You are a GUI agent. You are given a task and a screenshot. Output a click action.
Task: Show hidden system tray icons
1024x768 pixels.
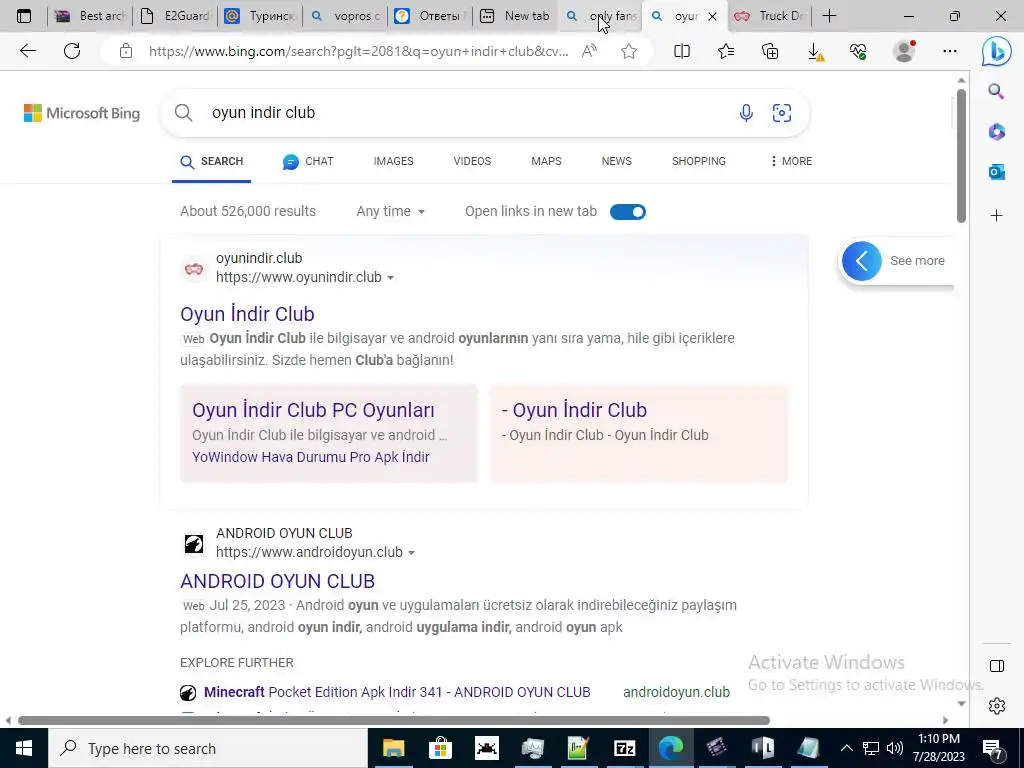click(x=846, y=748)
